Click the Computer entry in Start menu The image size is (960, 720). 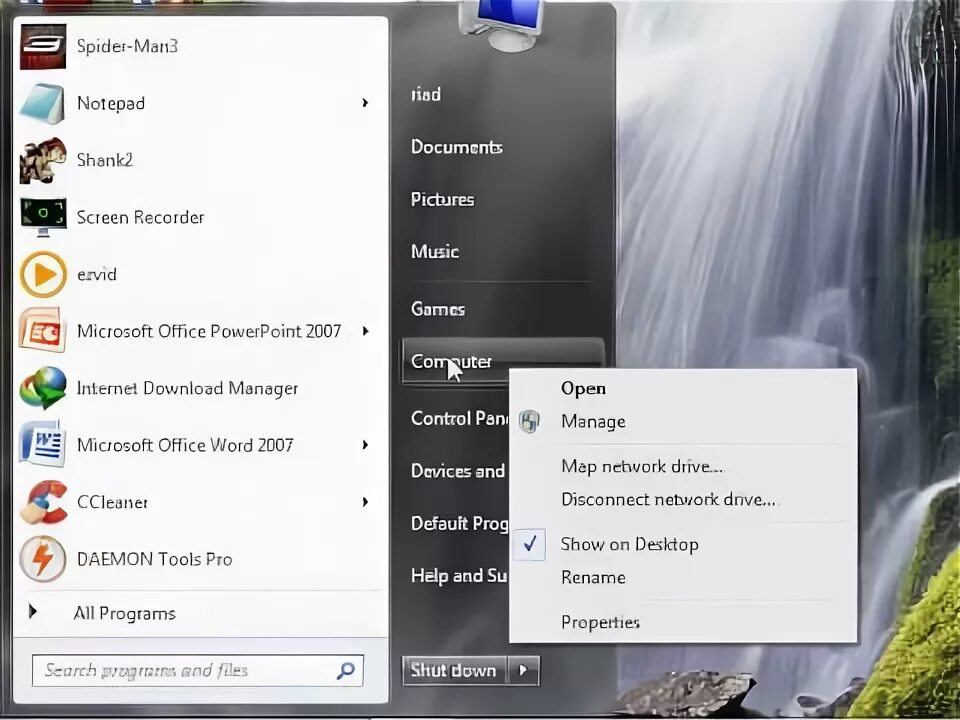tap(503, 362)
